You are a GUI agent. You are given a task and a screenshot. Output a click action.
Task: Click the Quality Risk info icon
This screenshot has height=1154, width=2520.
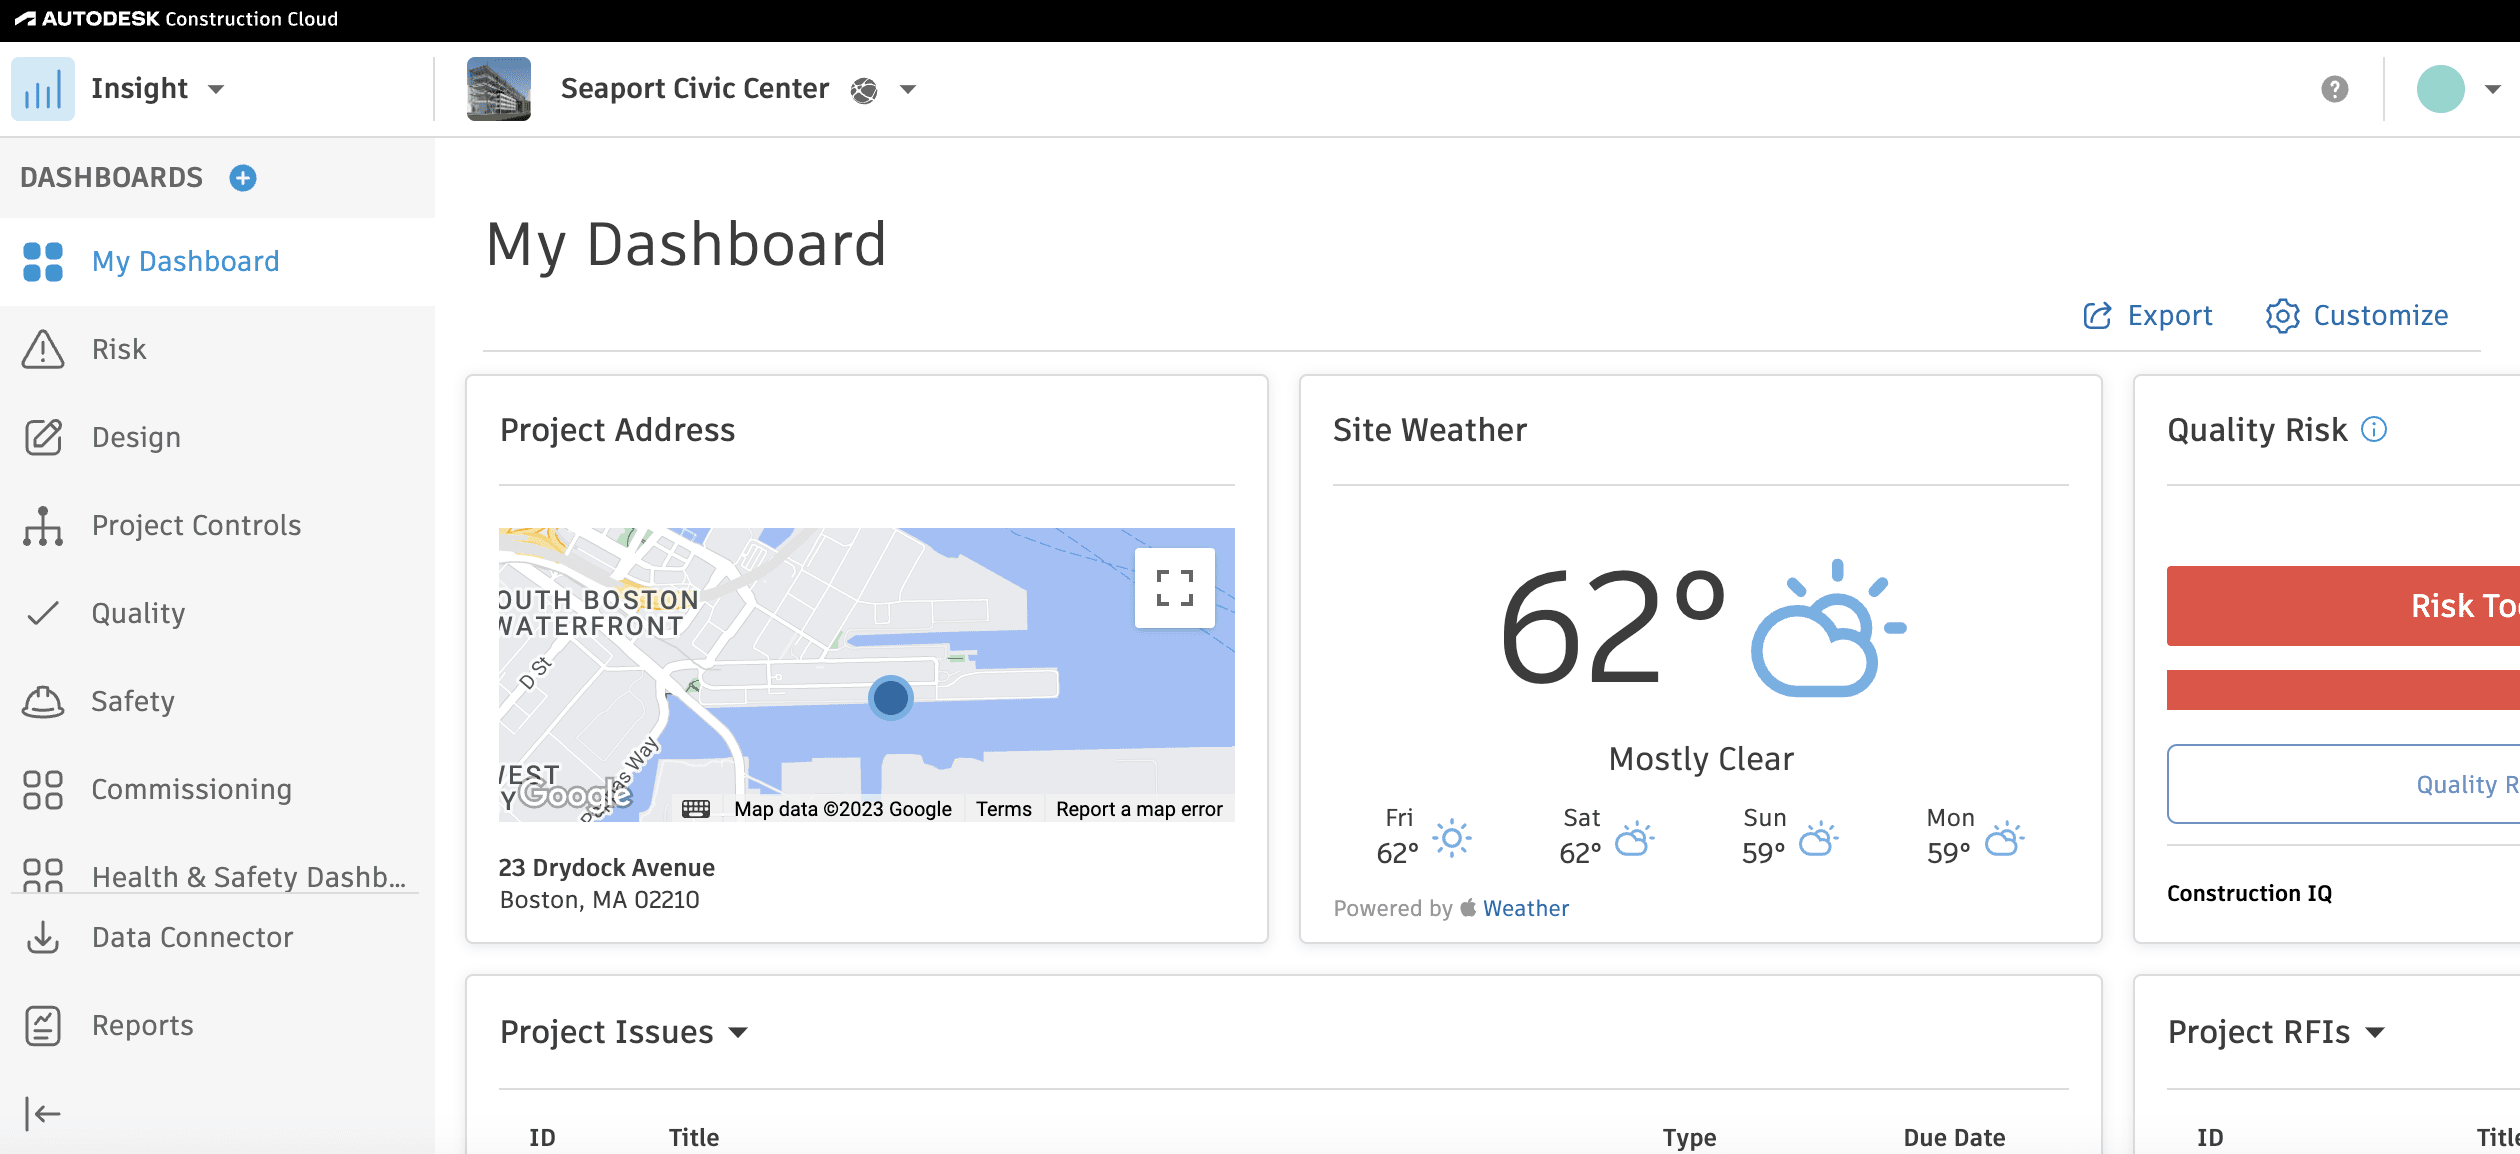pyautogui.click(x=2374, y=429)
